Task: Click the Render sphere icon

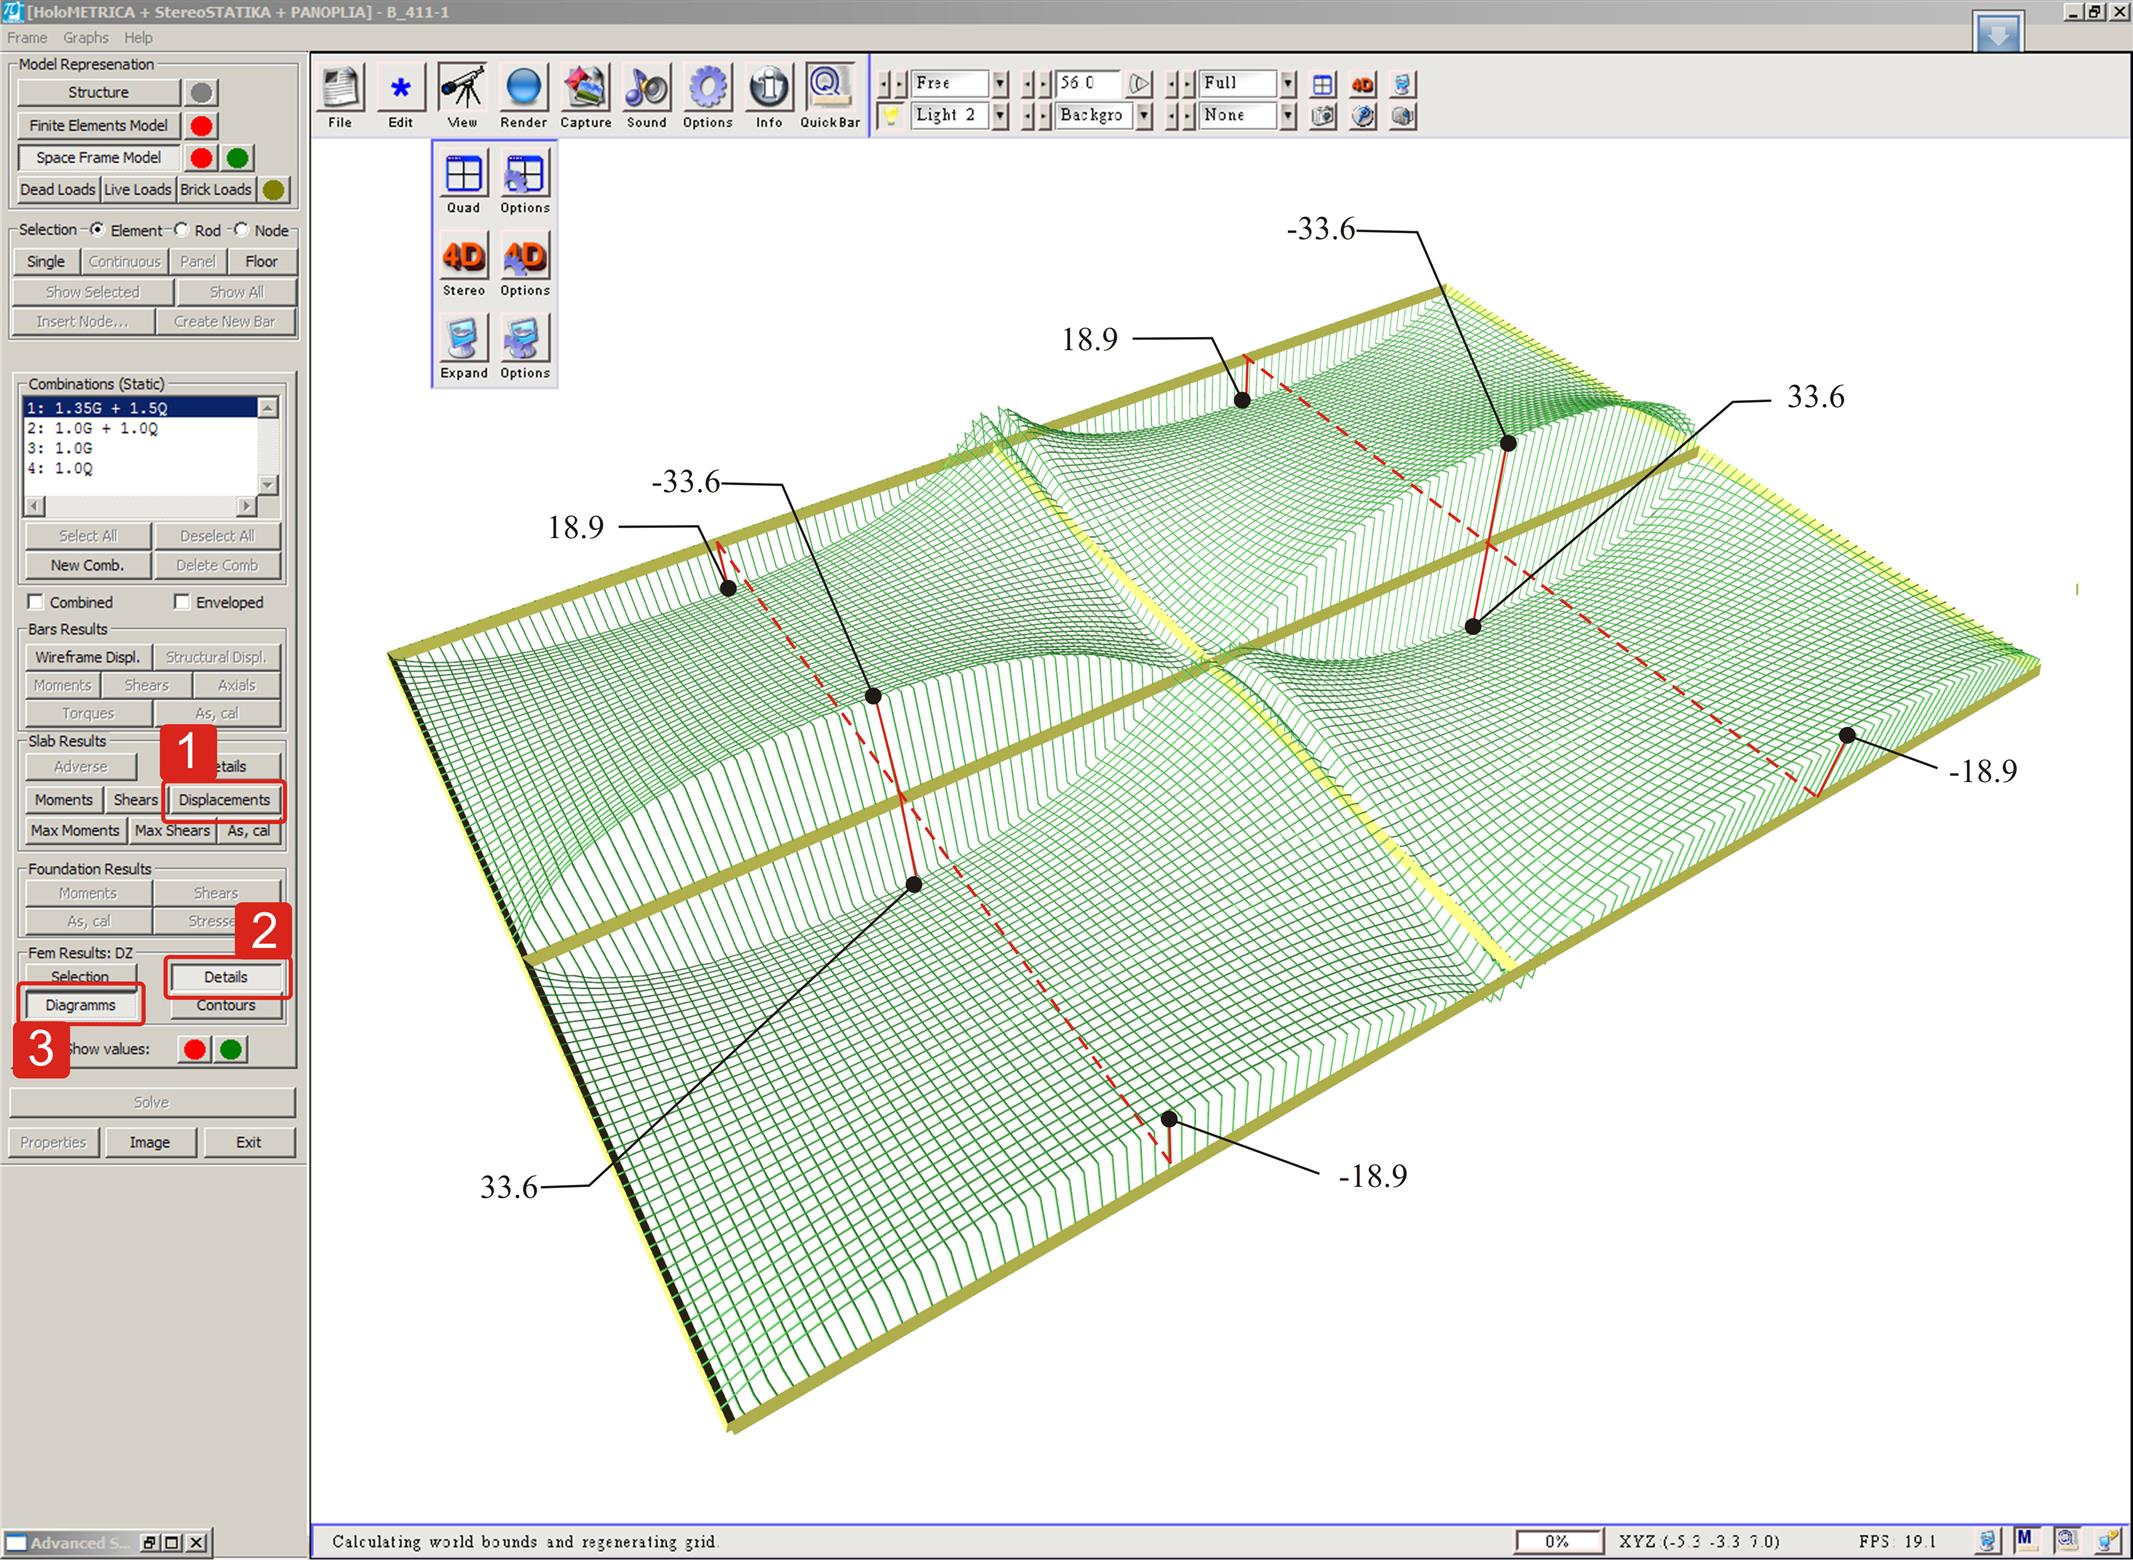Action: click(523, 89)
